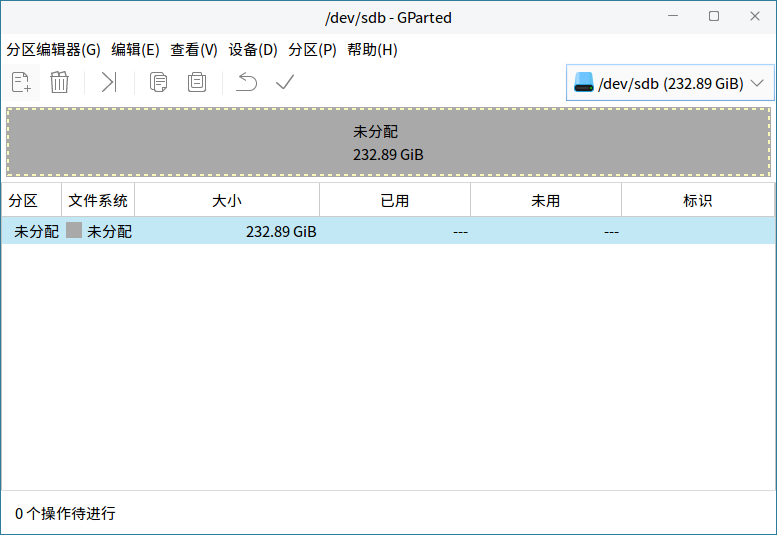Click the delete partition trash icon
Viewport: 777px width, 535px height.
point(60,83)
